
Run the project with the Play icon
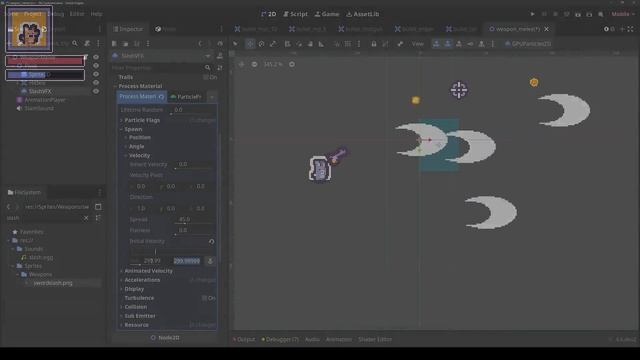coord(532,14)
